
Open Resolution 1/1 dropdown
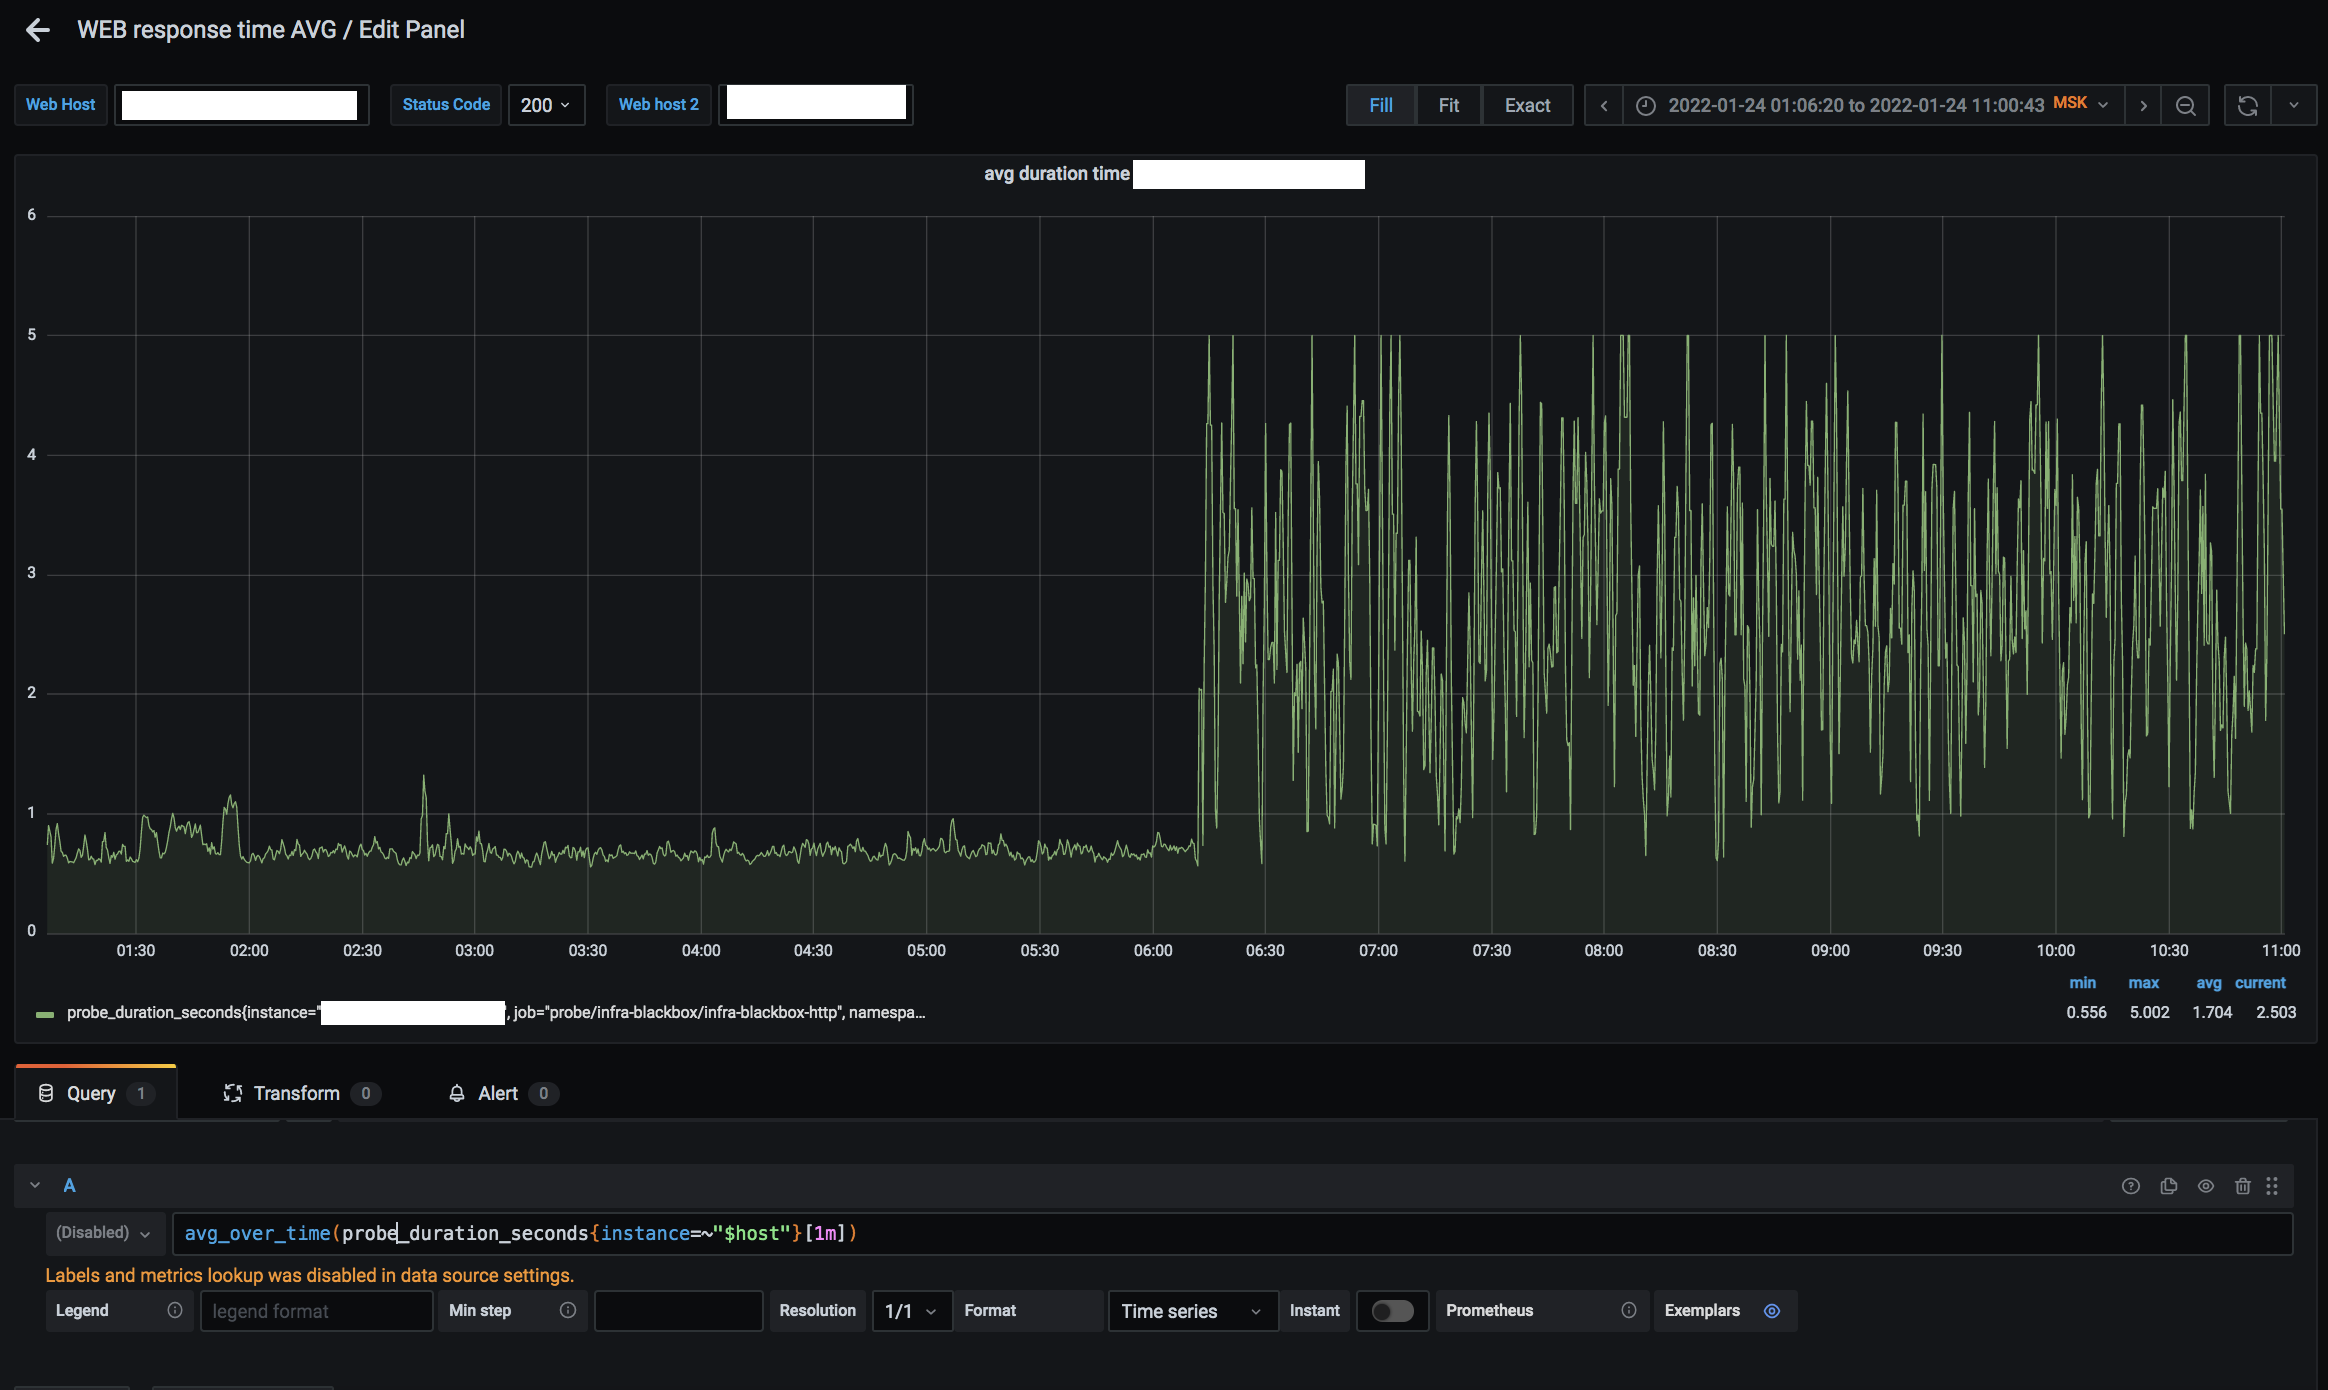pyautogui.click(x=911, y=1311)
